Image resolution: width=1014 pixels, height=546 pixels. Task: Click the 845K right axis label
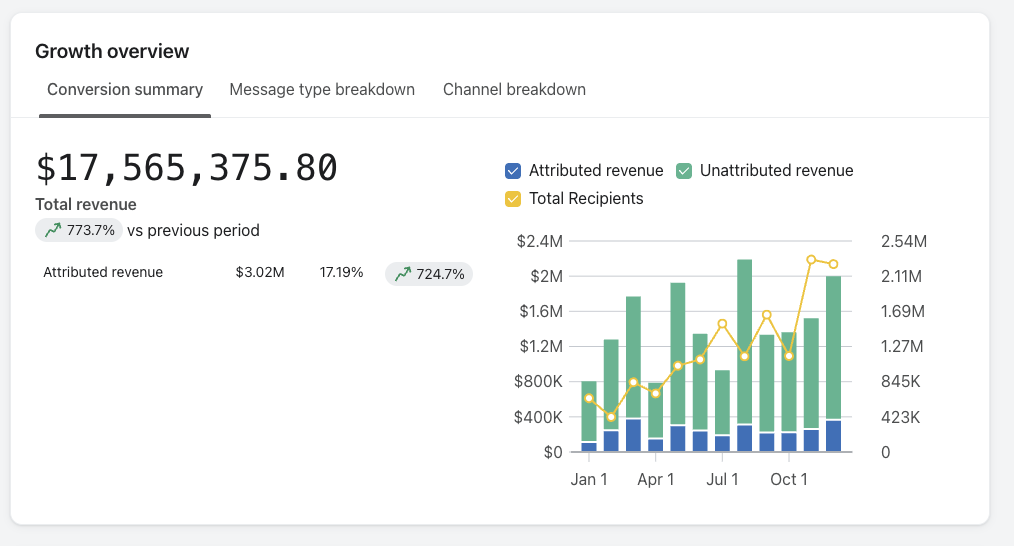pyautogui.click(x=900, y=382)
